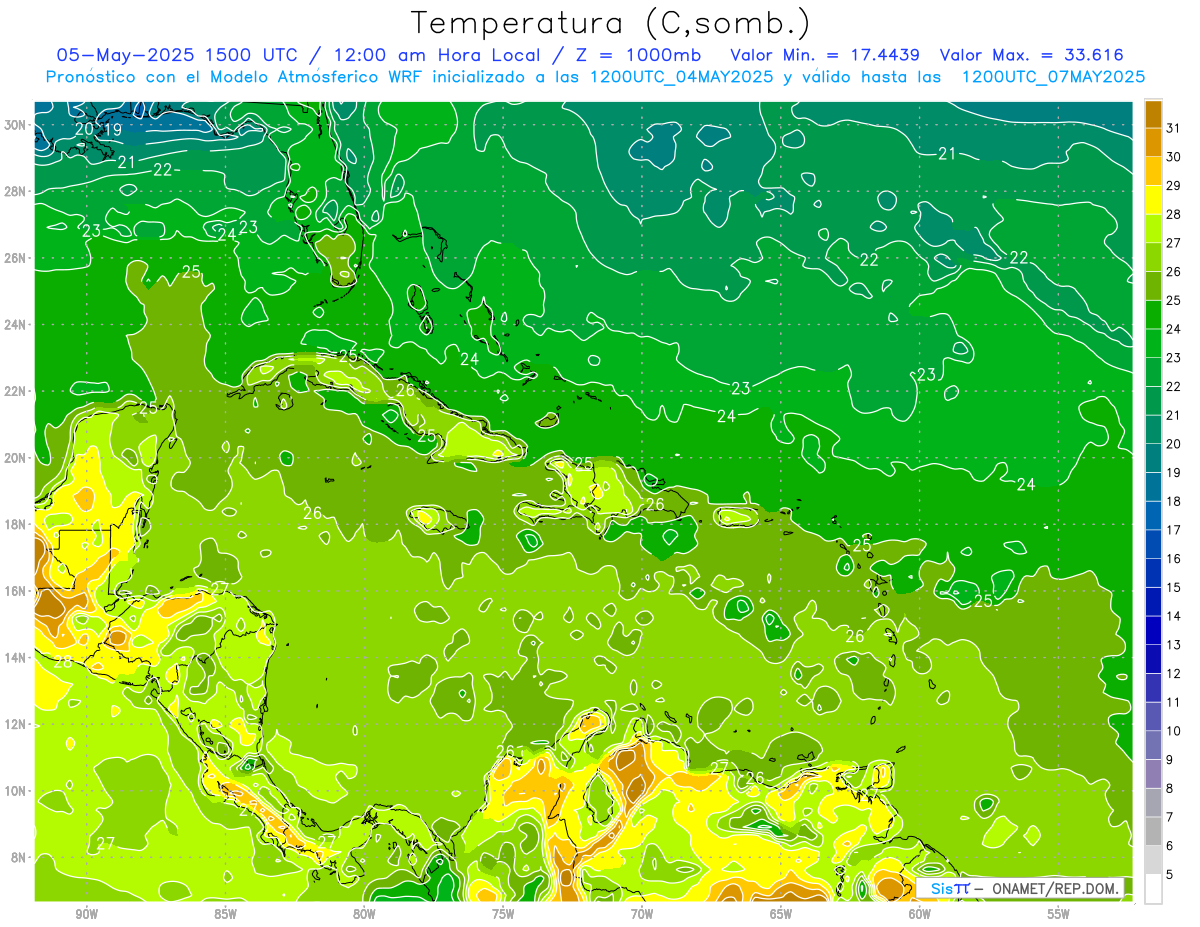Select the 1200UTC_07MAY2025 valid-until time
This screenshot has width=1200, height=927.
(x=1053, y=77)
